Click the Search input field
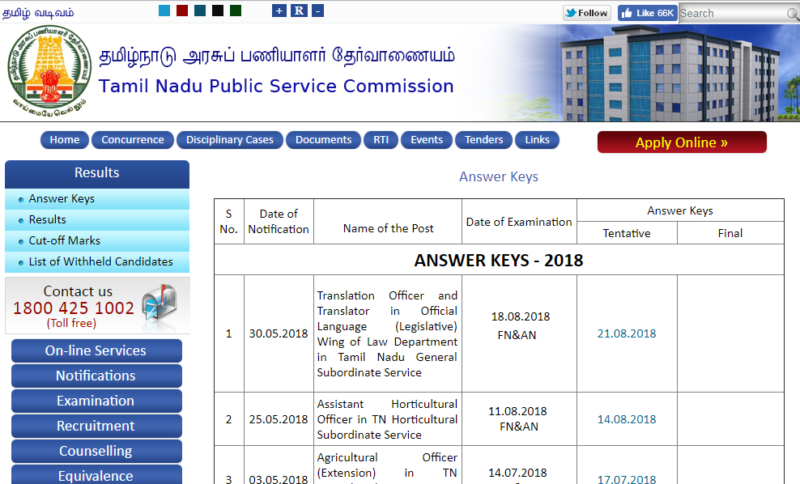This screenshot has width=800, height=484. click(x=738, y=13)
